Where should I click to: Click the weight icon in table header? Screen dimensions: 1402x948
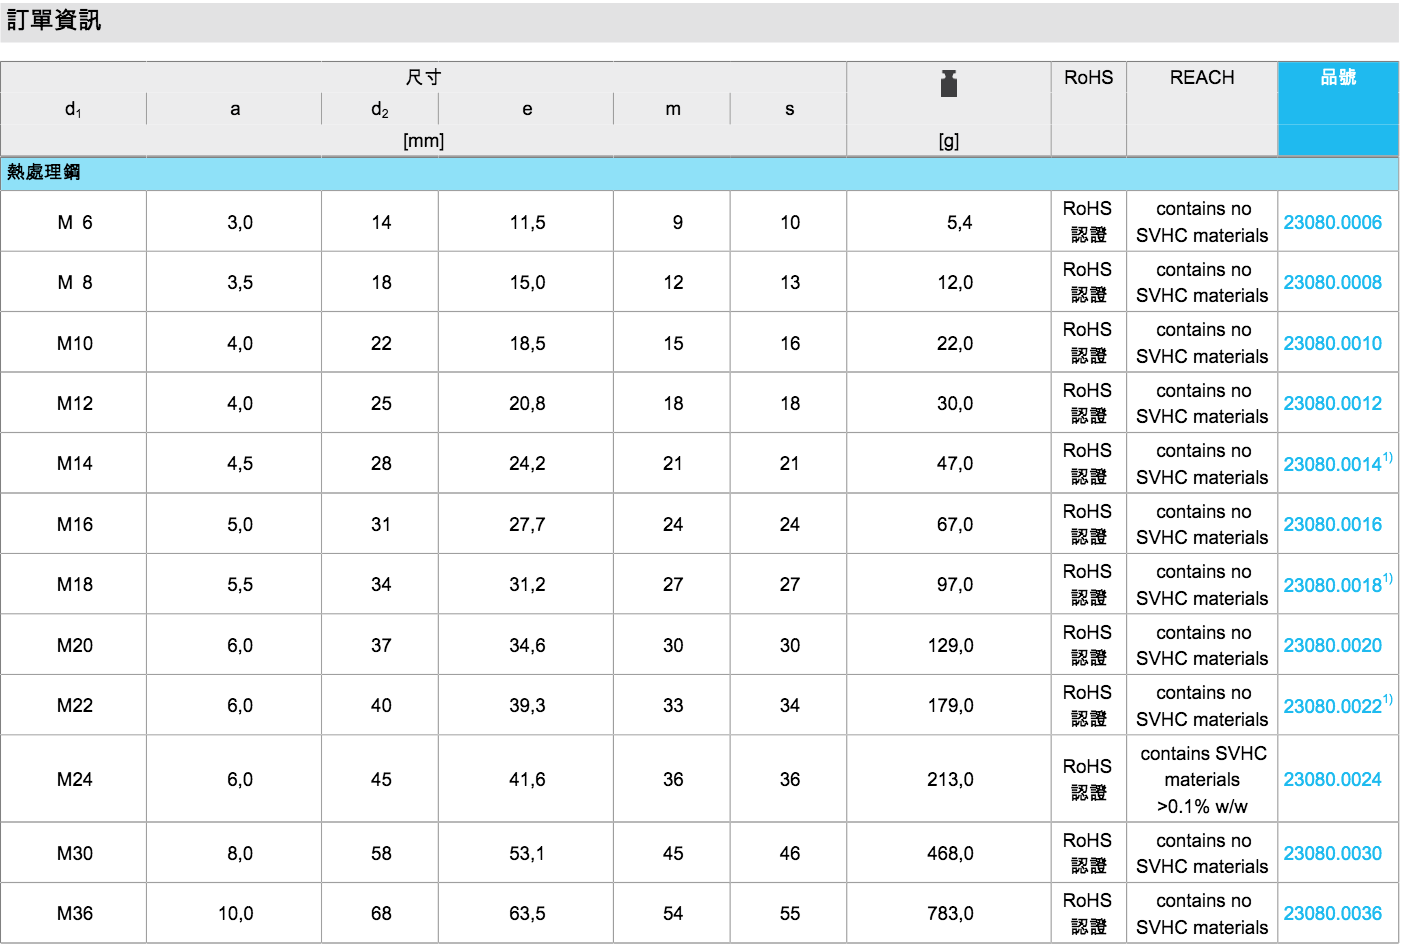[x=948, y=84]
